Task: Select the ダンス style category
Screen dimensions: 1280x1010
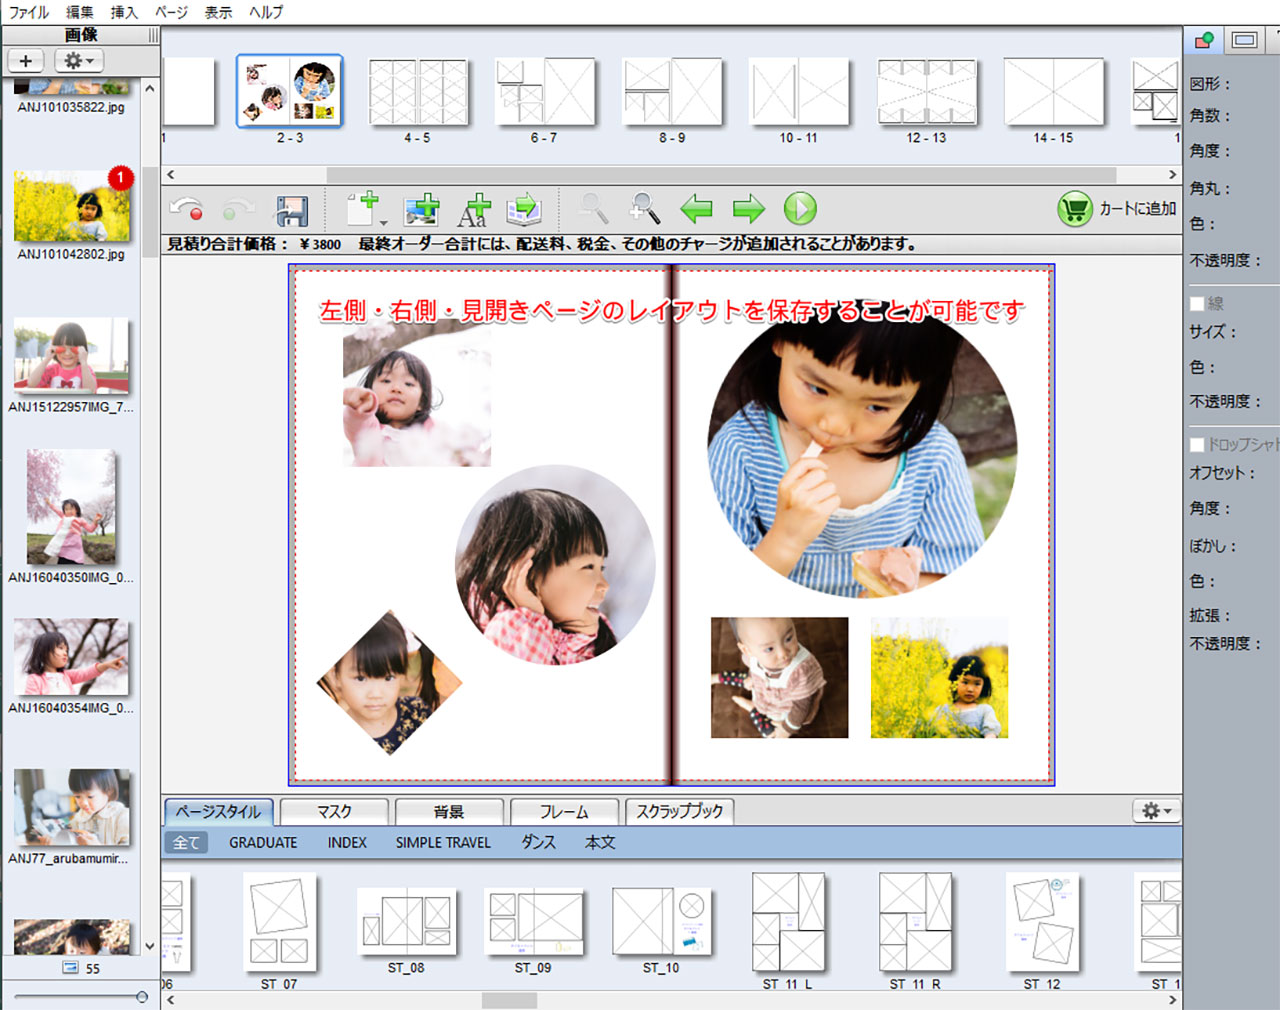Action: (x=538, y=842)
